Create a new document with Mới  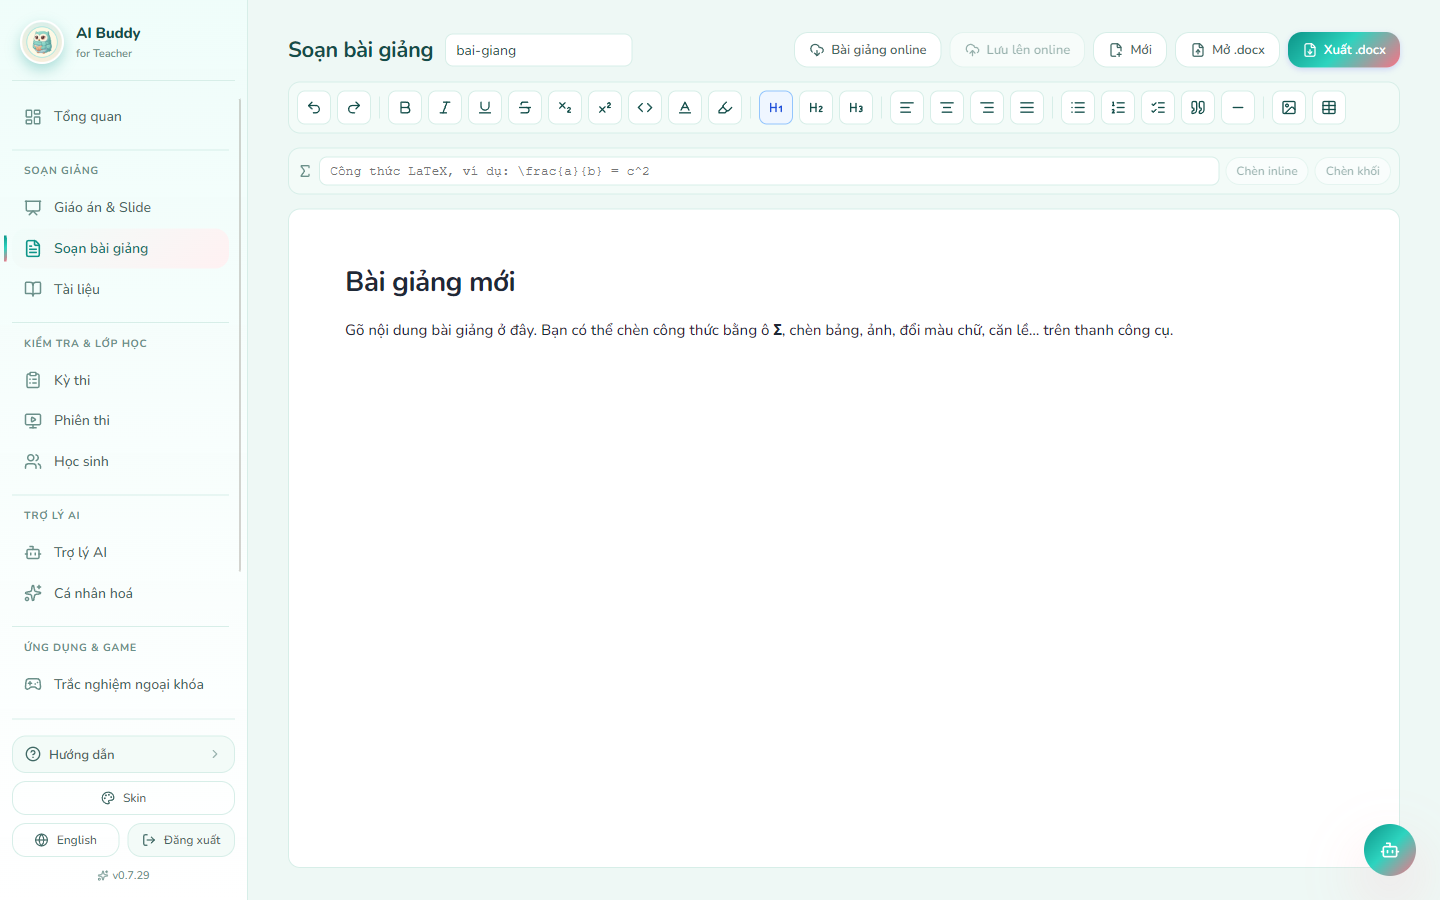(x=1130, y=50)
